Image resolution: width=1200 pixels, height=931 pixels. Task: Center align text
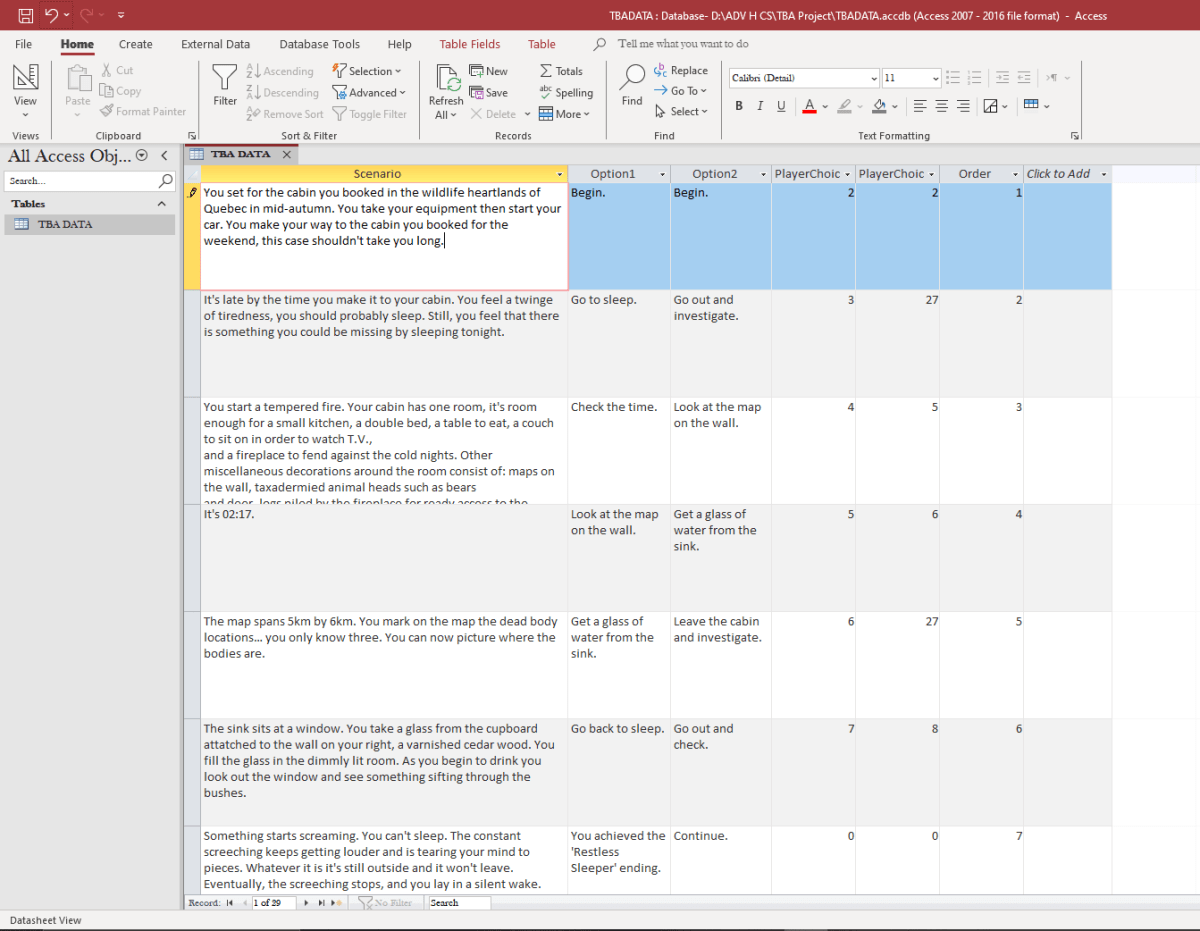tap(941, 106)
